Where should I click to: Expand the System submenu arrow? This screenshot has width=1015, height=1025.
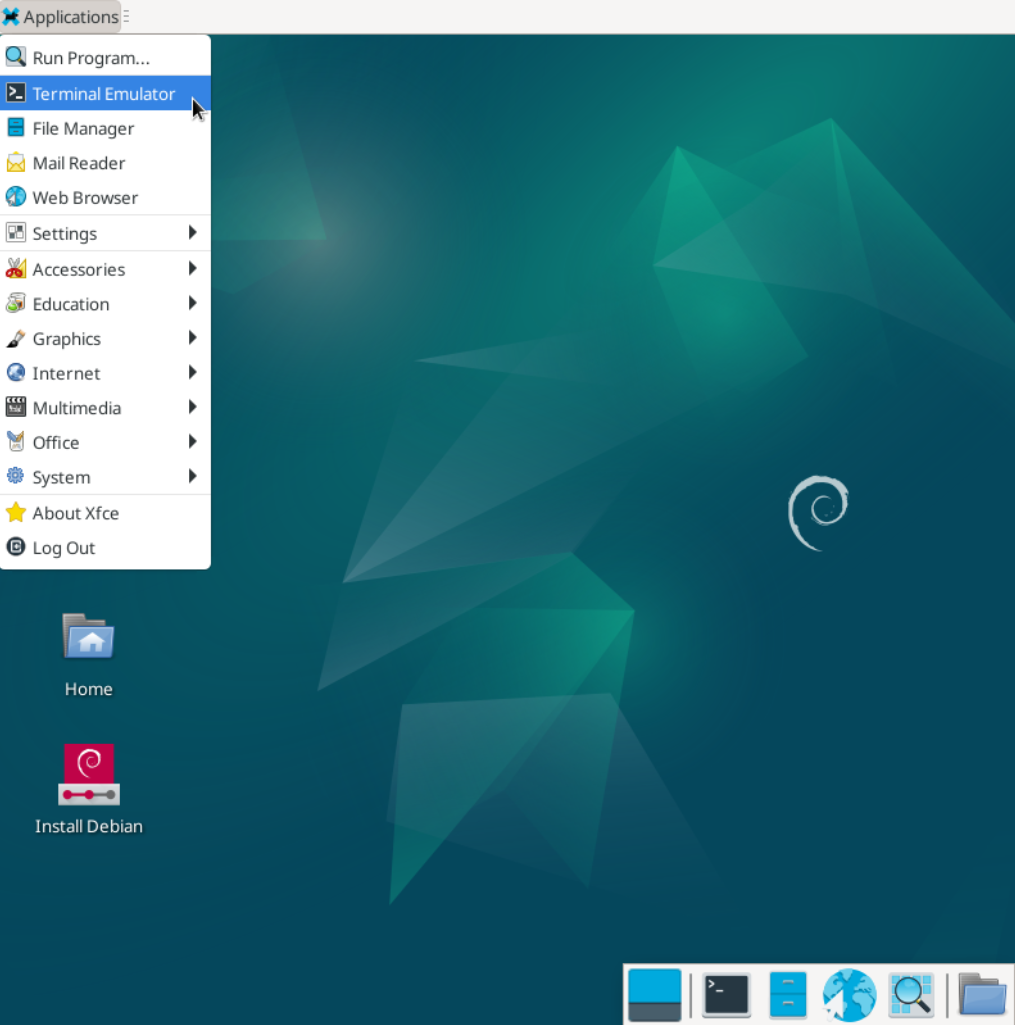coord(192,477)
